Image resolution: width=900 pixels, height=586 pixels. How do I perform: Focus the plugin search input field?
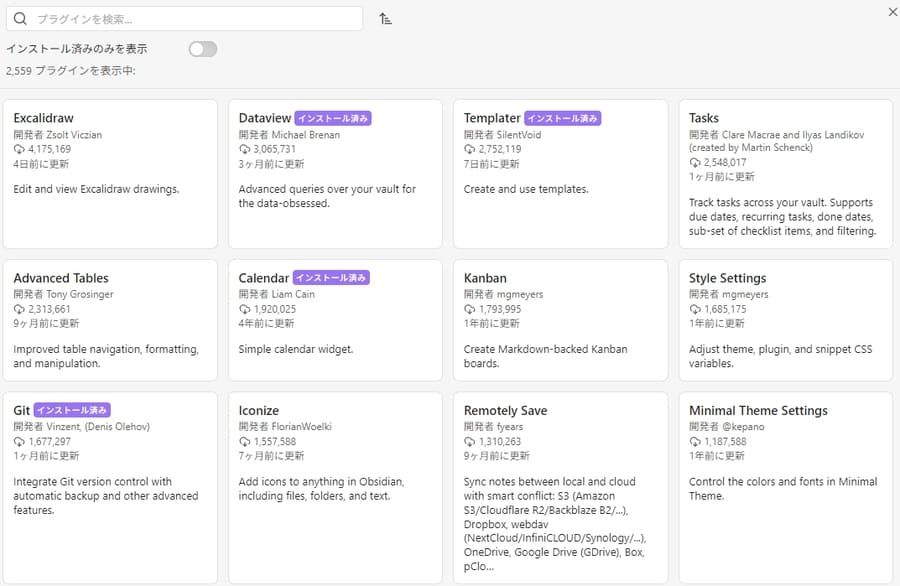(184, 18)
